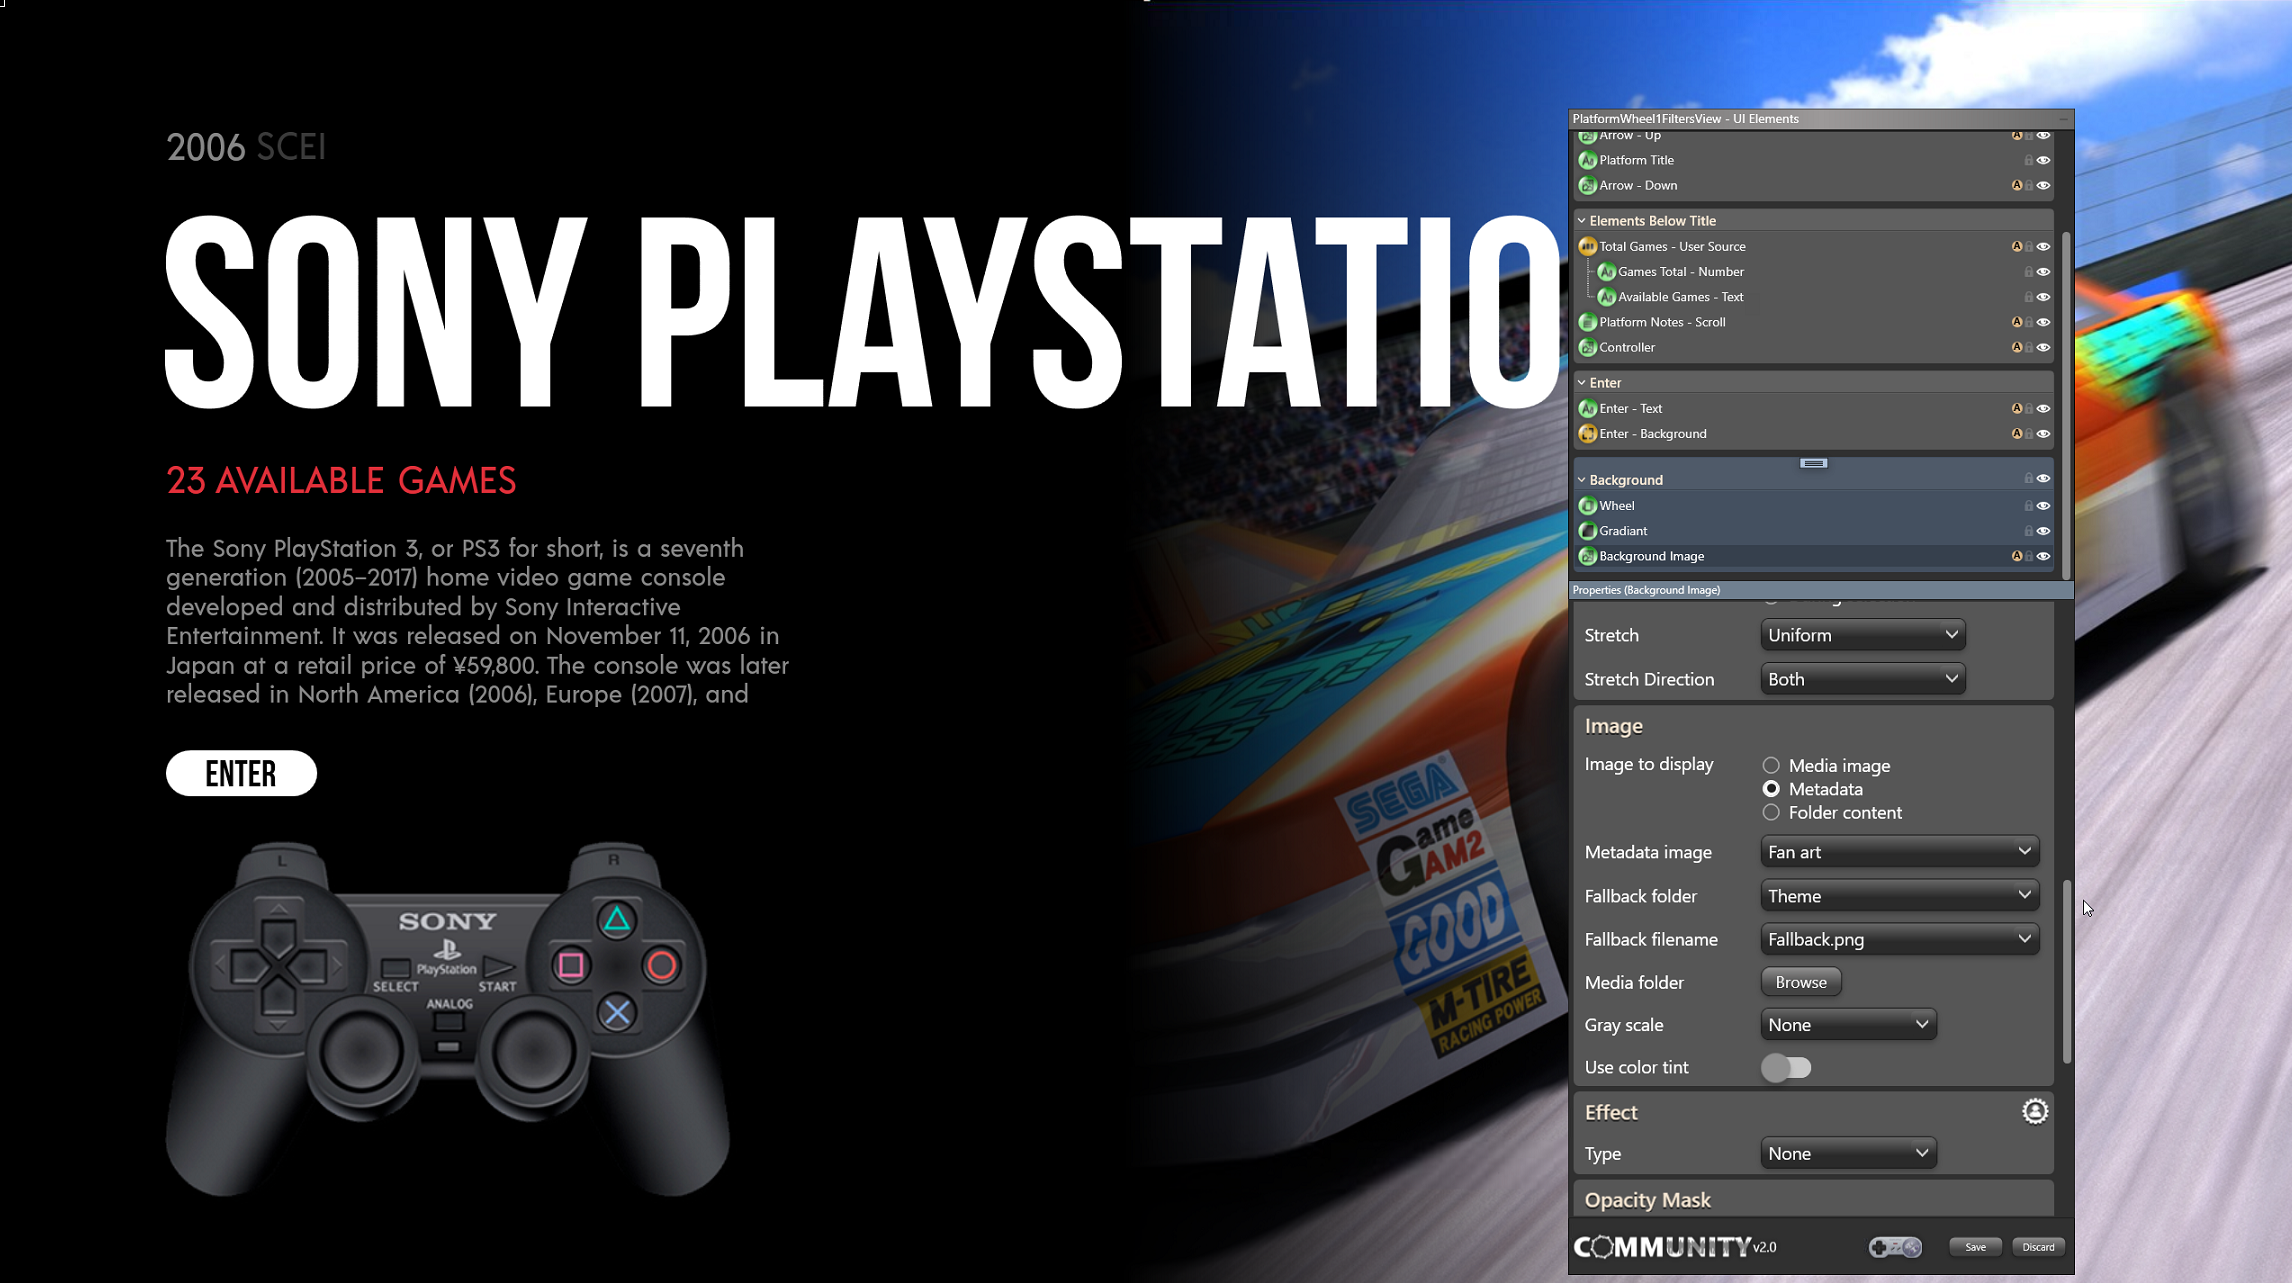Toggle visibility of Games Total - Number
Image resolution: width=2292 pixels, height=1283 pixels.
(x=2043, y=272)
